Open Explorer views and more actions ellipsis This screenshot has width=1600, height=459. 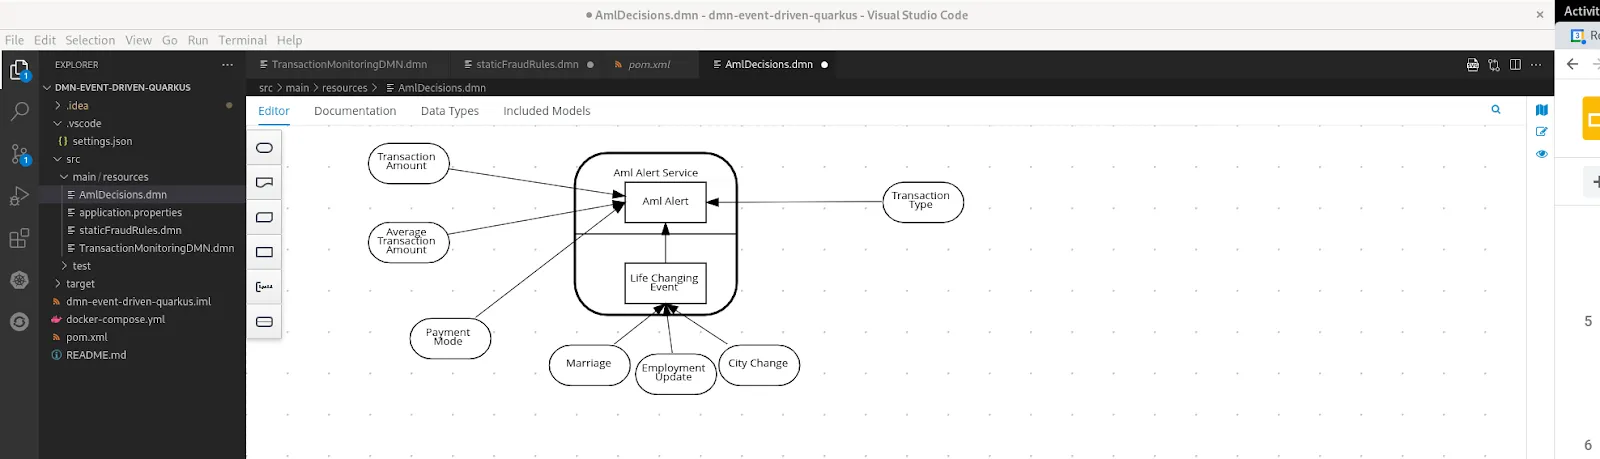(227, 64)
